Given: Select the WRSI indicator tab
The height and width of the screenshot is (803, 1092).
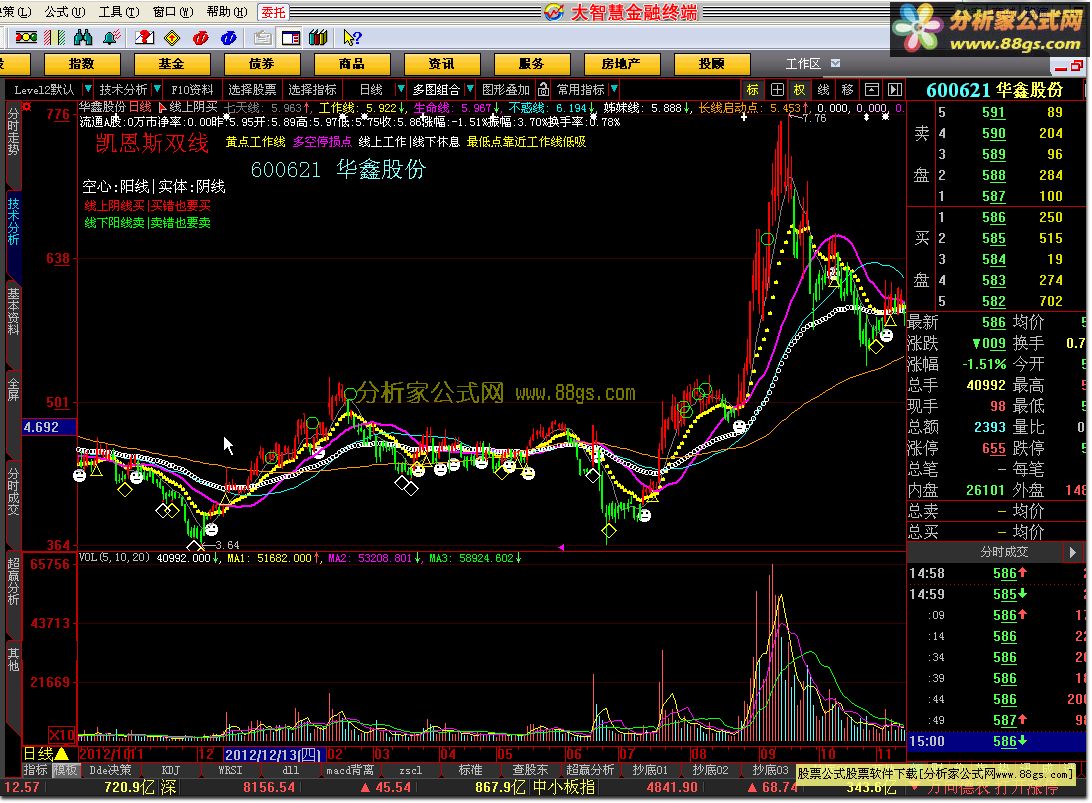Looking at the screenshot, I should coord(231,770).
